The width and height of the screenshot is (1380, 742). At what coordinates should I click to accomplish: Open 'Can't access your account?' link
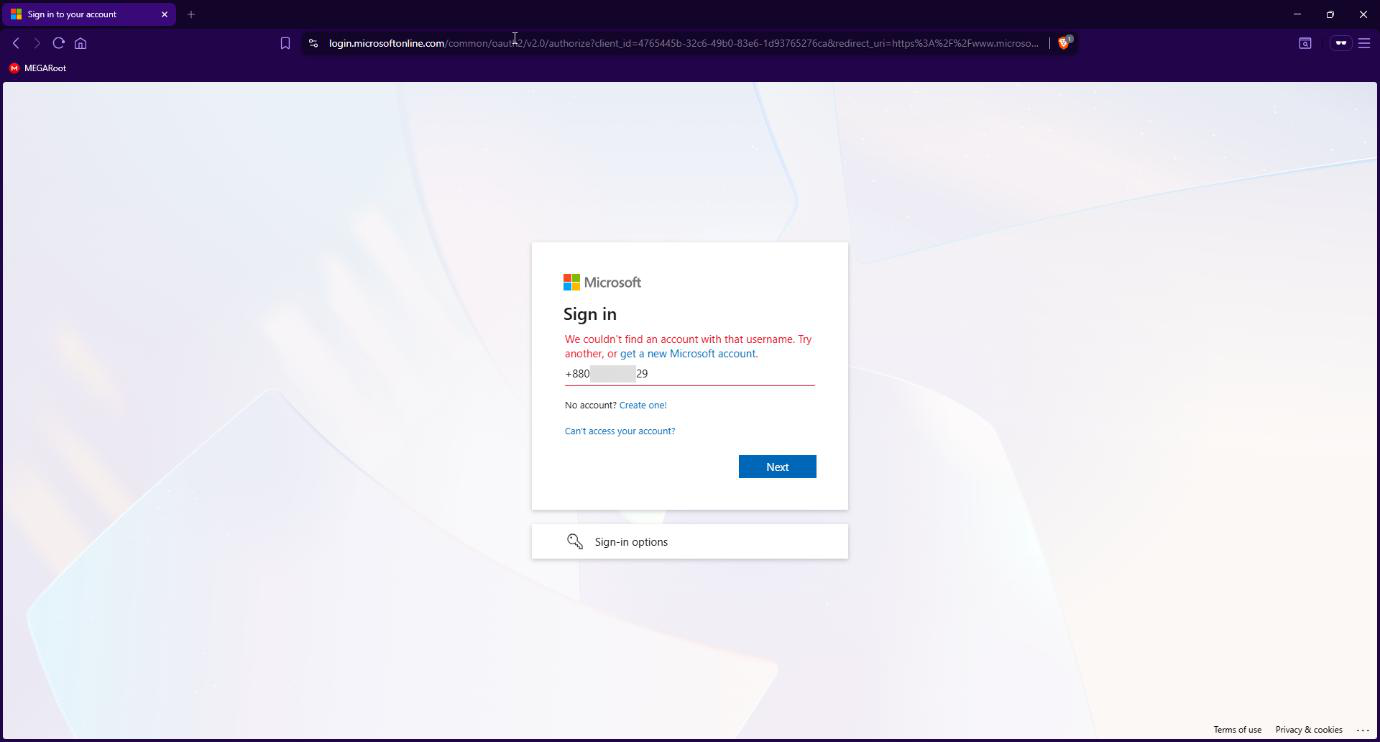620,431
